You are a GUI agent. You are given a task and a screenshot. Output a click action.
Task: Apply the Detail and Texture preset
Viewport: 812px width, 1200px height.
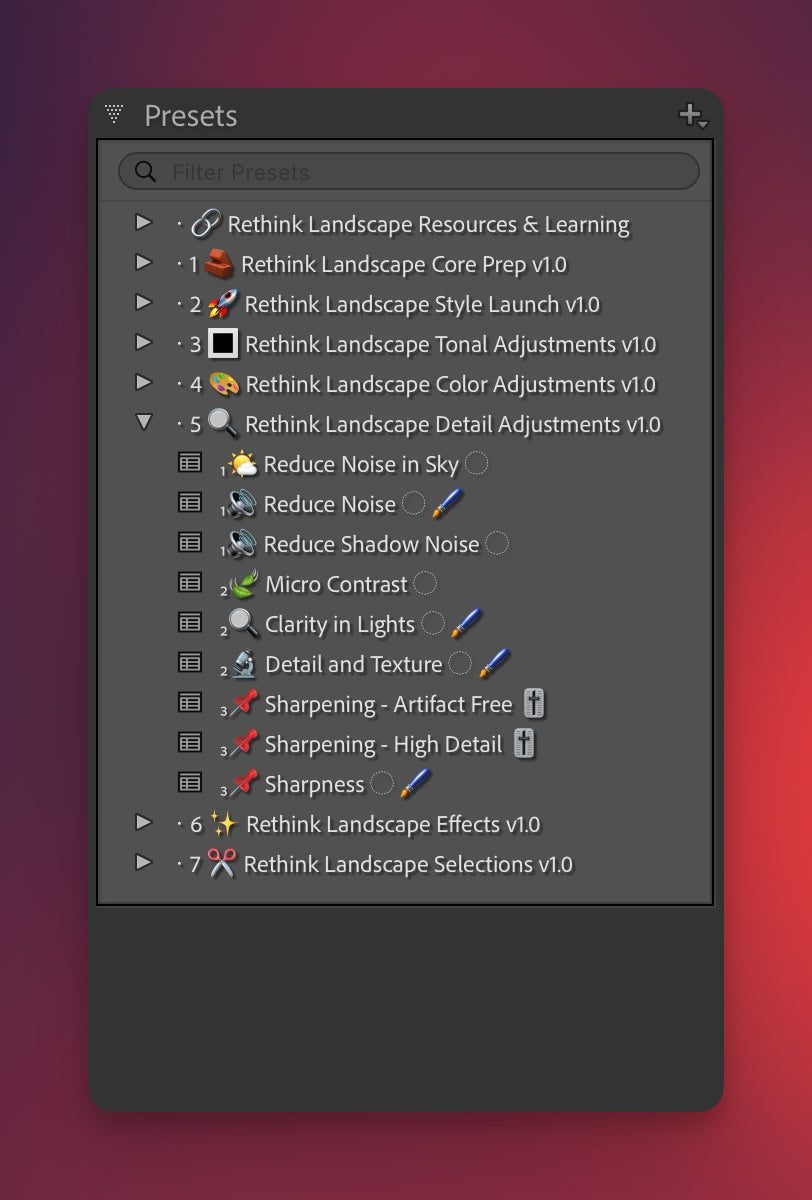[x=354, y=665]
